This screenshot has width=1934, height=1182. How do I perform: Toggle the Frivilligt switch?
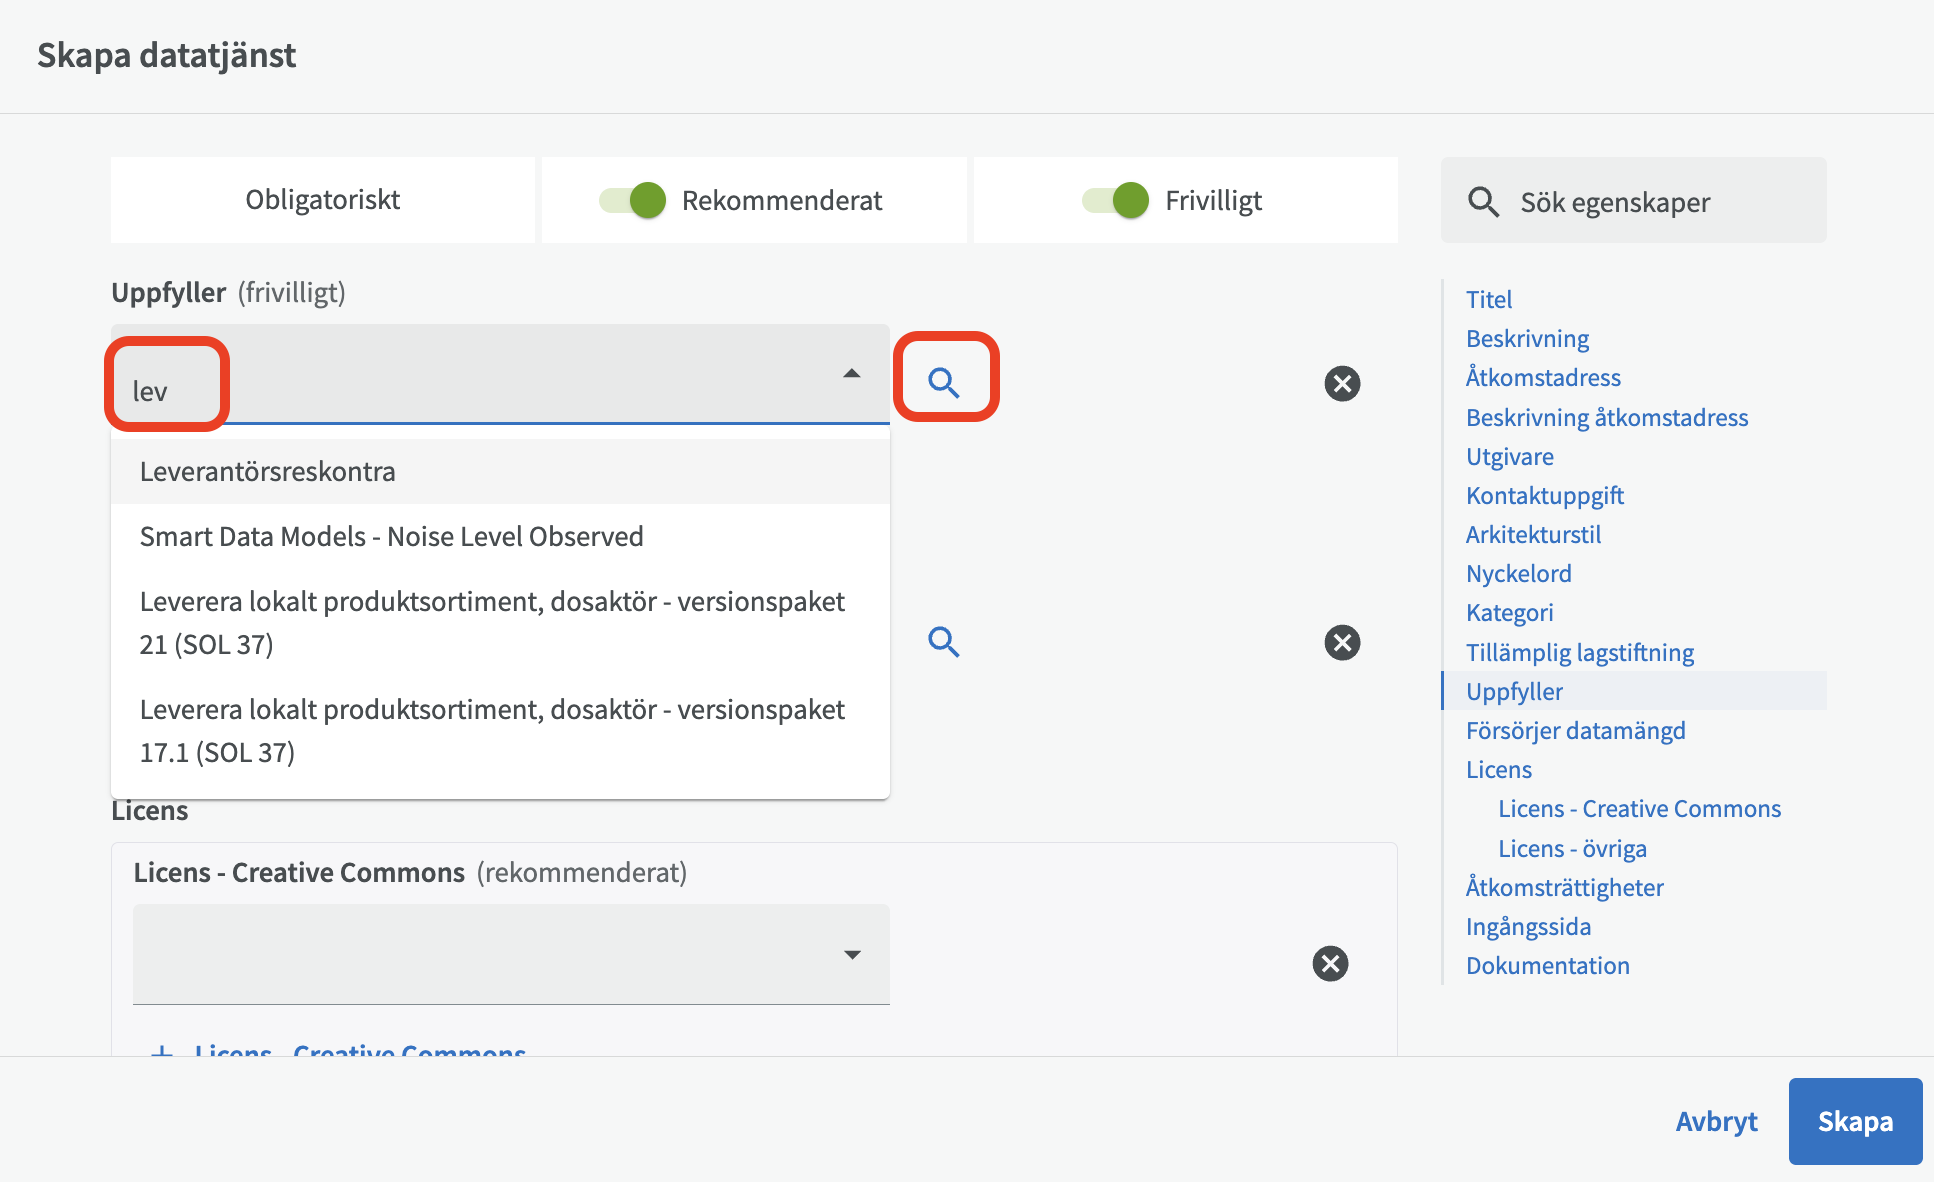coord(1115,200)
